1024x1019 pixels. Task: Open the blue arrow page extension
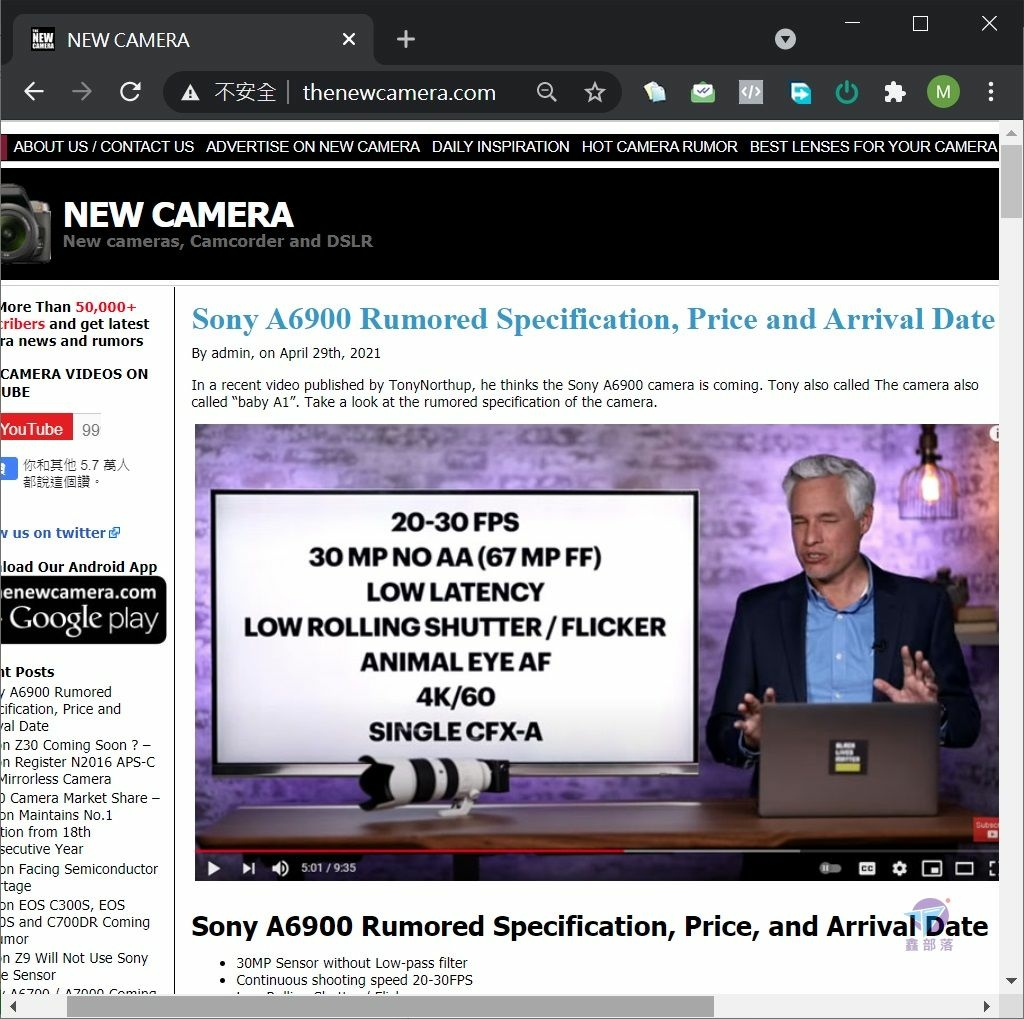click(799, 92)
